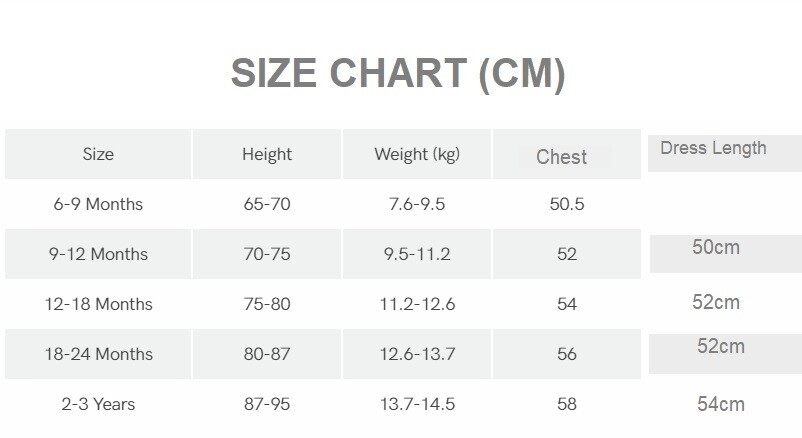Select the 13.7-14.5 weight cell

pyautogui.click(x=417, y=404)
